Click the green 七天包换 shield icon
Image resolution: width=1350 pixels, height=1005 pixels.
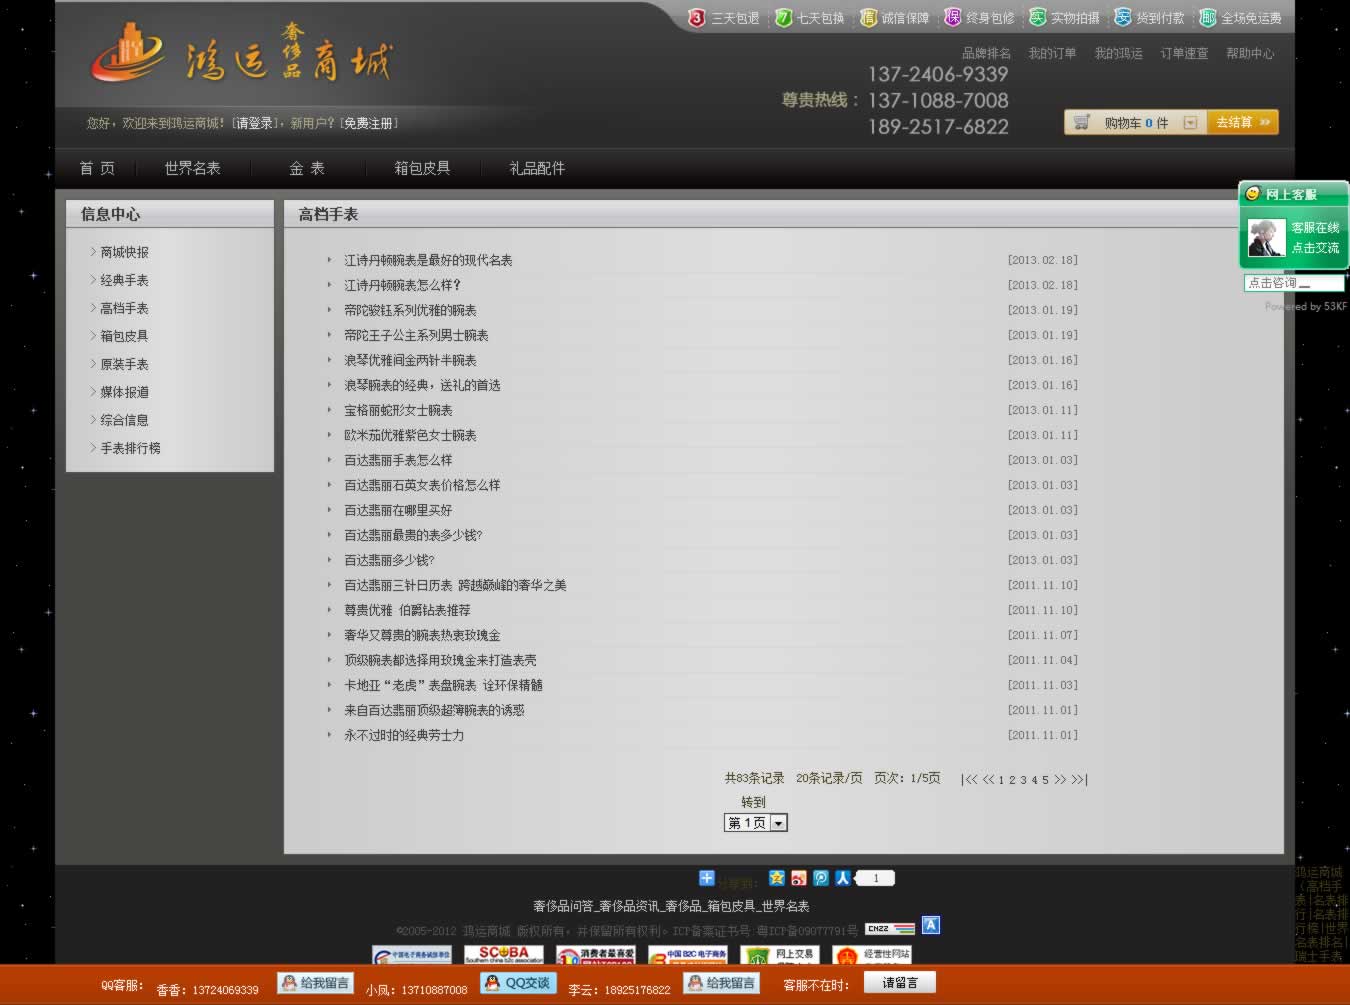(783, 18)
